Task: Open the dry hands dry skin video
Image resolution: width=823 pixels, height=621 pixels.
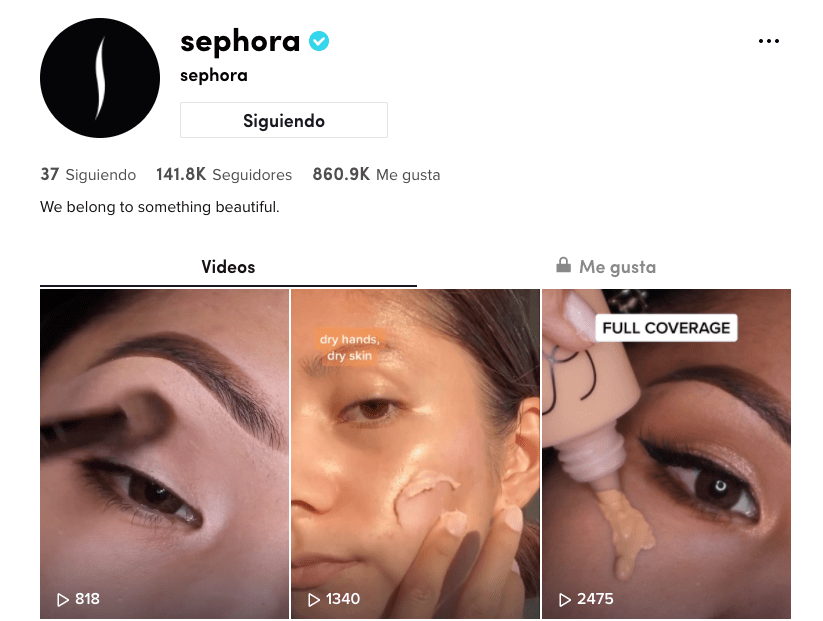Action: [415, 454]
